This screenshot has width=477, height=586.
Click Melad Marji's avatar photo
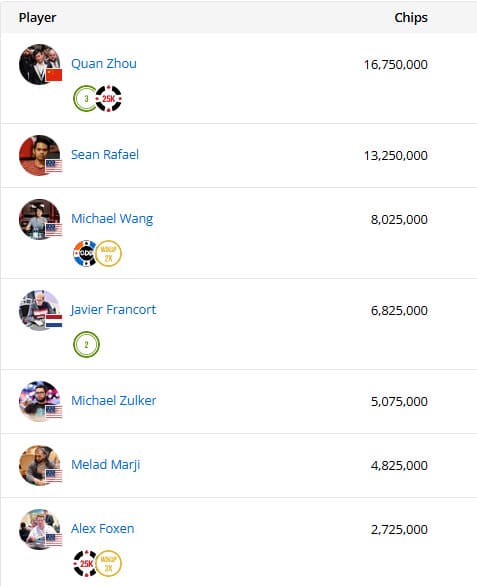(40, 465)
